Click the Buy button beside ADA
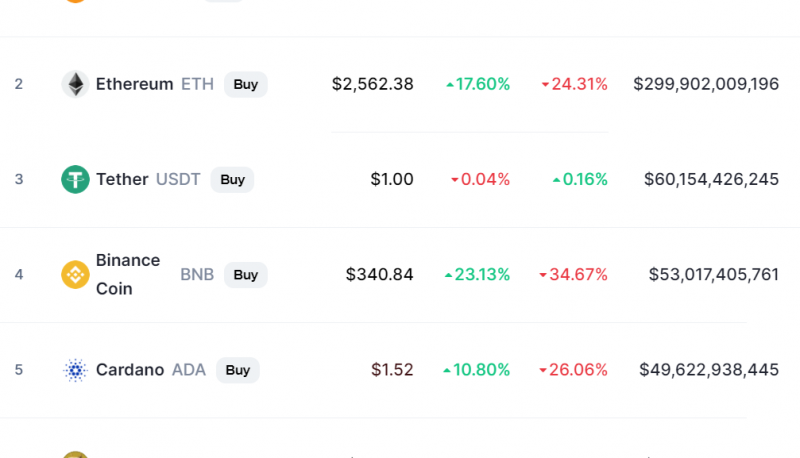Image resolution: width=800 pixels, height=458 pixels. click(x=238, y=370)
